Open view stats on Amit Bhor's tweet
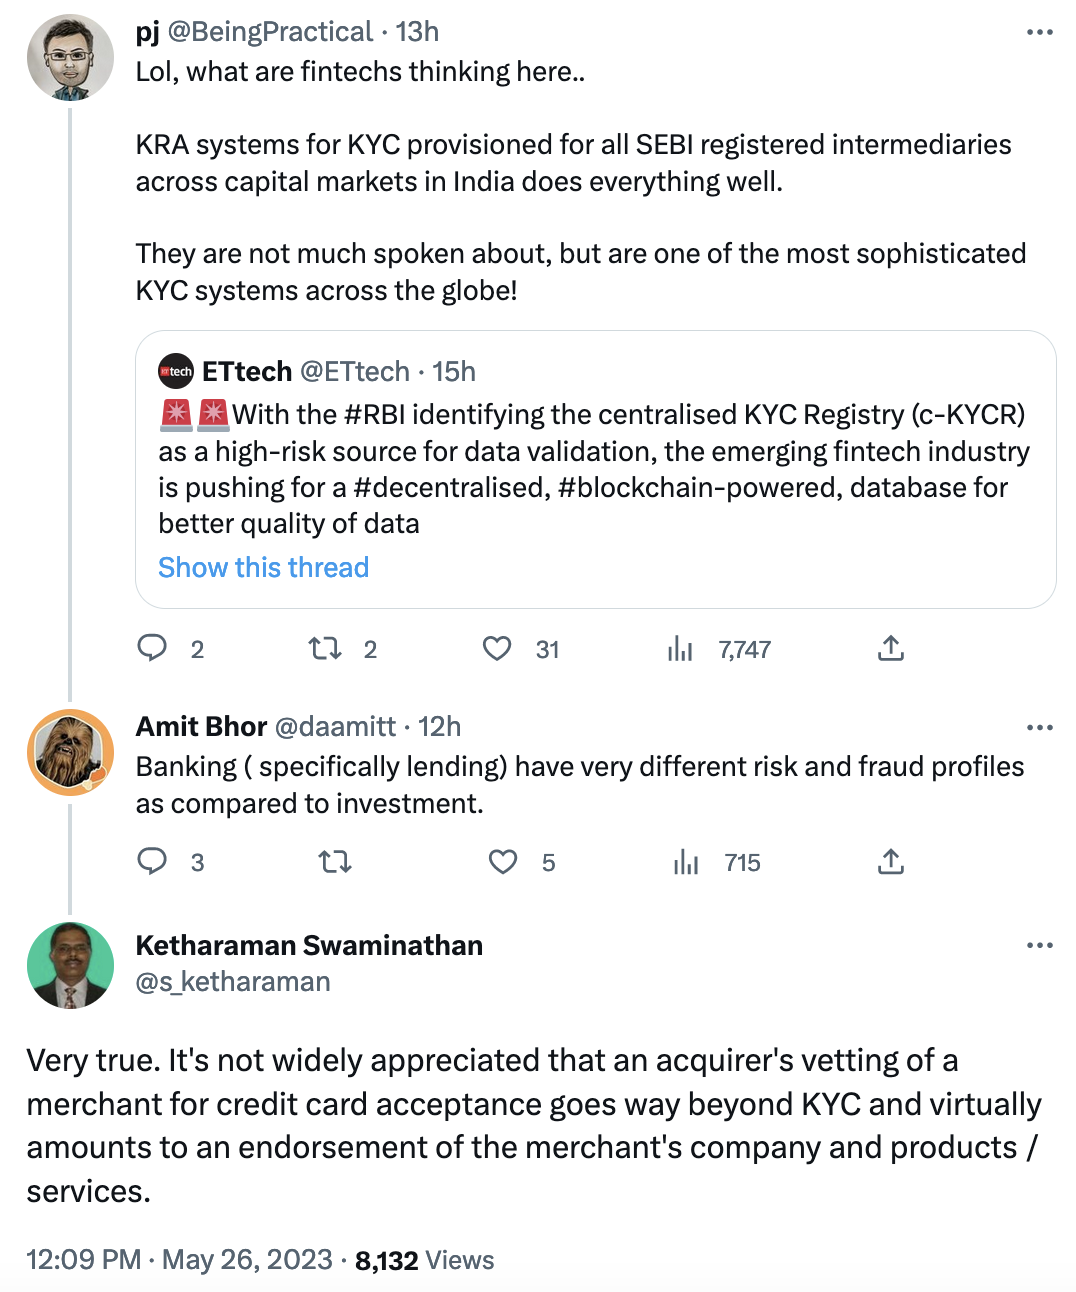This screenshot has width=1076, height=1292. pyautogui.click(x=687, y=862)
